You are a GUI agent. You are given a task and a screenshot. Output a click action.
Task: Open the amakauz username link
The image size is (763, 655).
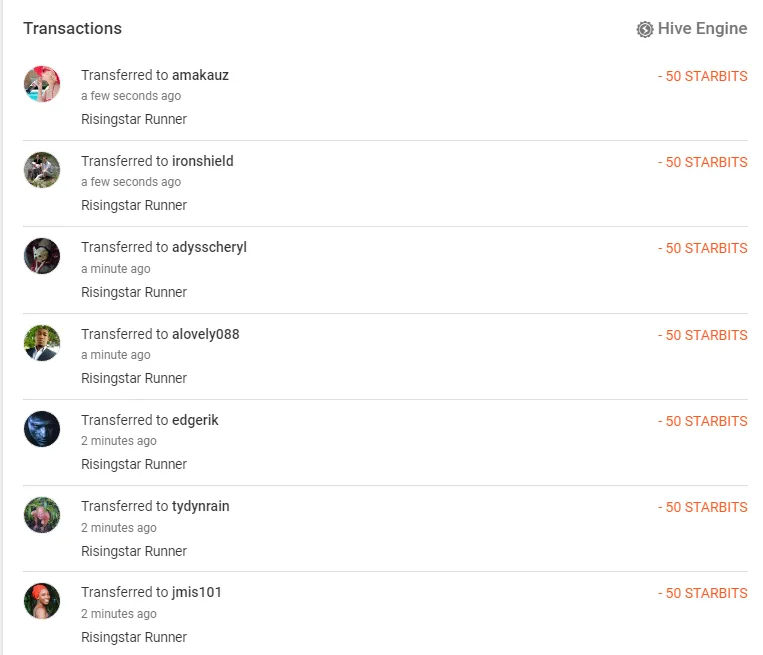point(200,75)
